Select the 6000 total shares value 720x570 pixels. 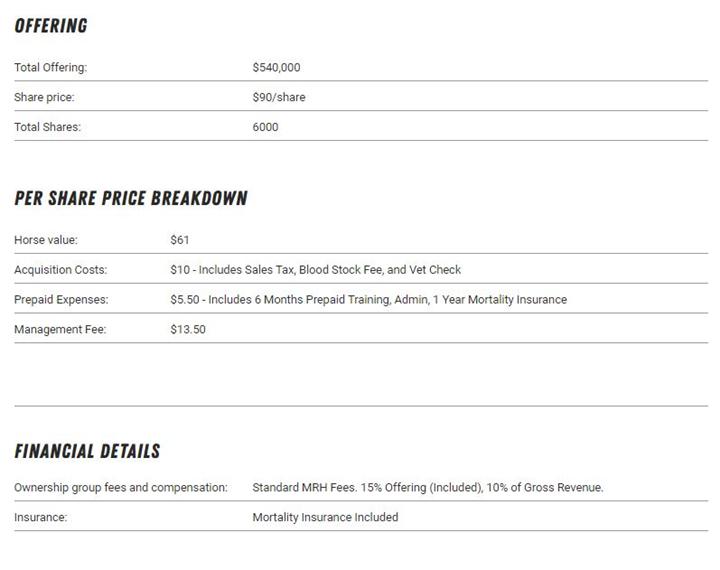pyautogui.click(x=266, y=127)
